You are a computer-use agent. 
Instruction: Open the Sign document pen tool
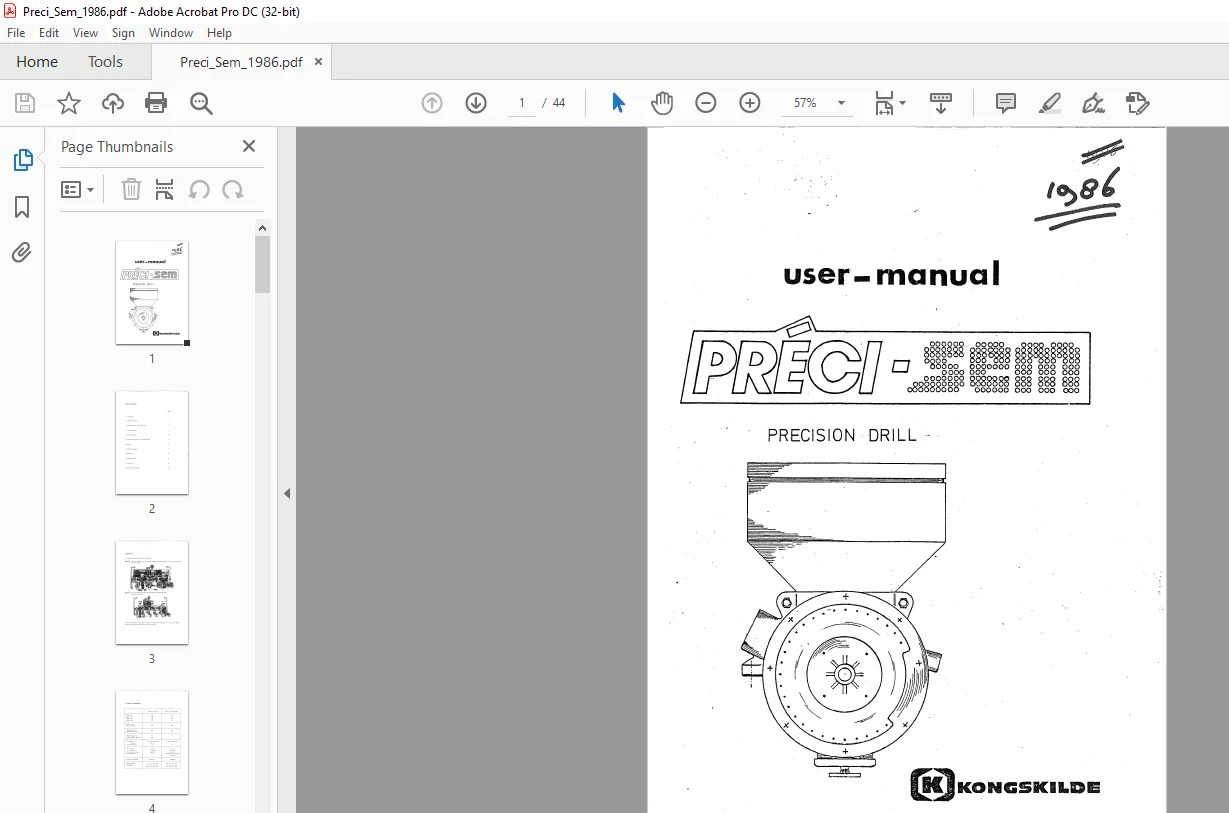(1094, 103)
